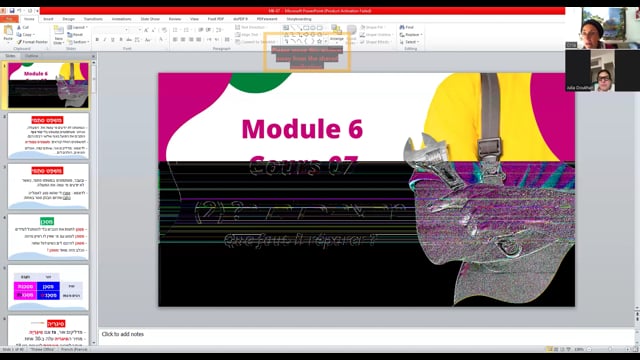This screenshot has width=640, height=360.
Task: Switch to the Transitions ribbon tab
Action: click(x=93, y=19)
